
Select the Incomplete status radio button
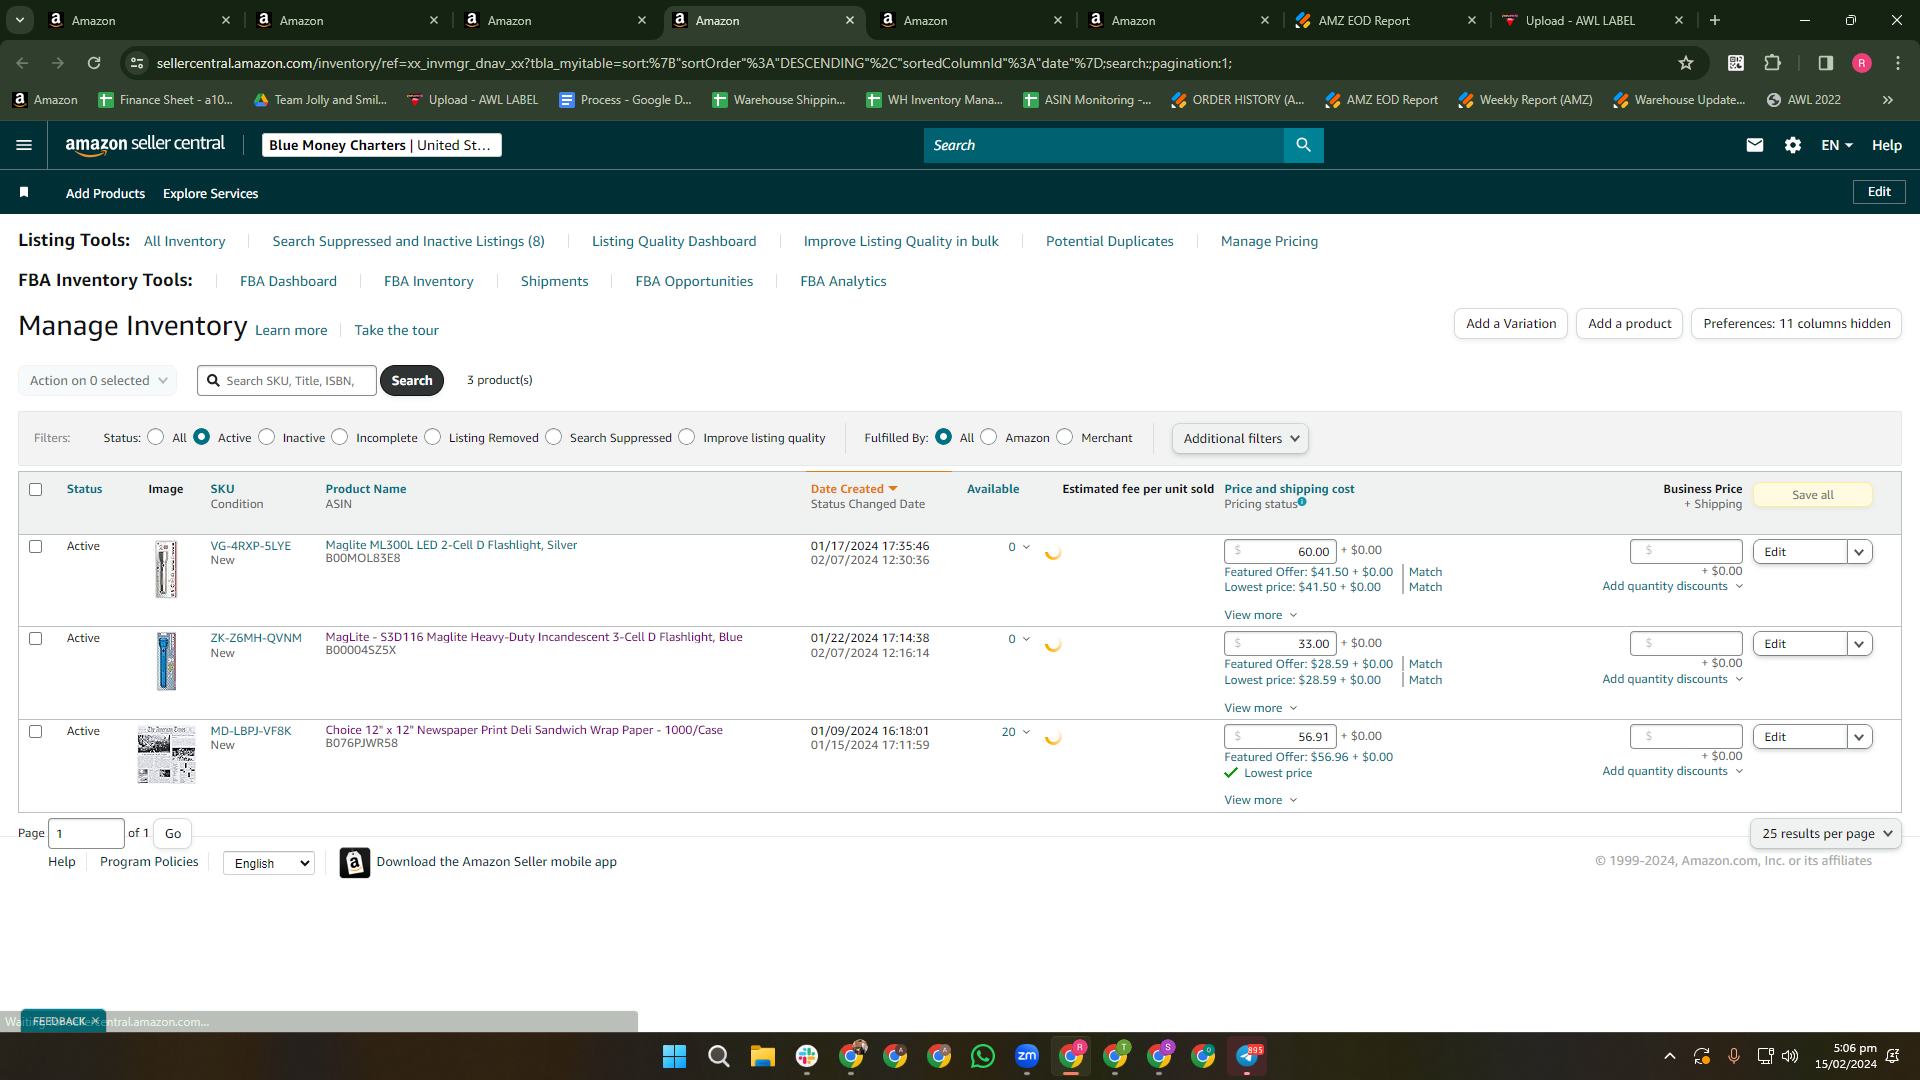coord(340,437)
